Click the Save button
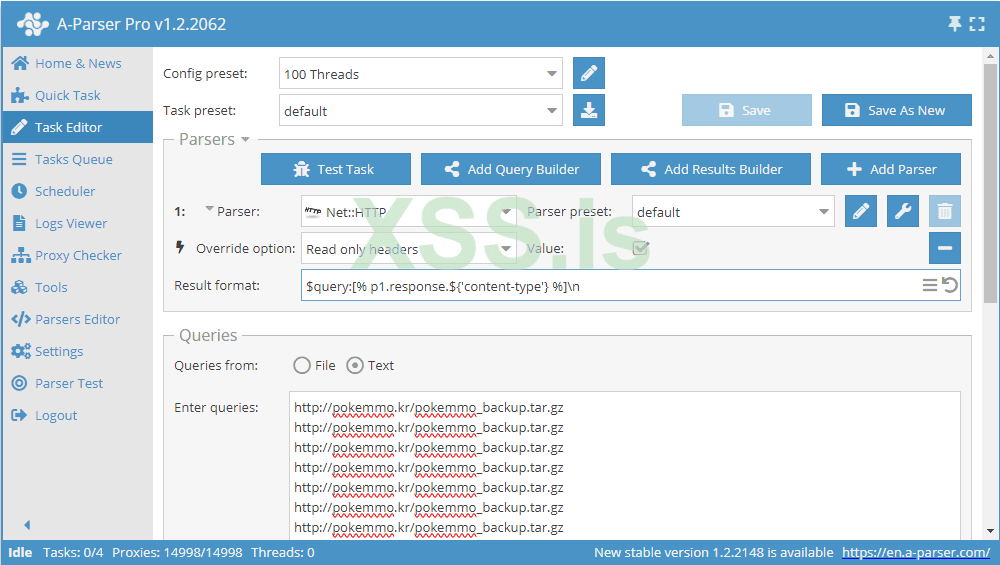The image size is (1000, 565). (x=747, y=110)
